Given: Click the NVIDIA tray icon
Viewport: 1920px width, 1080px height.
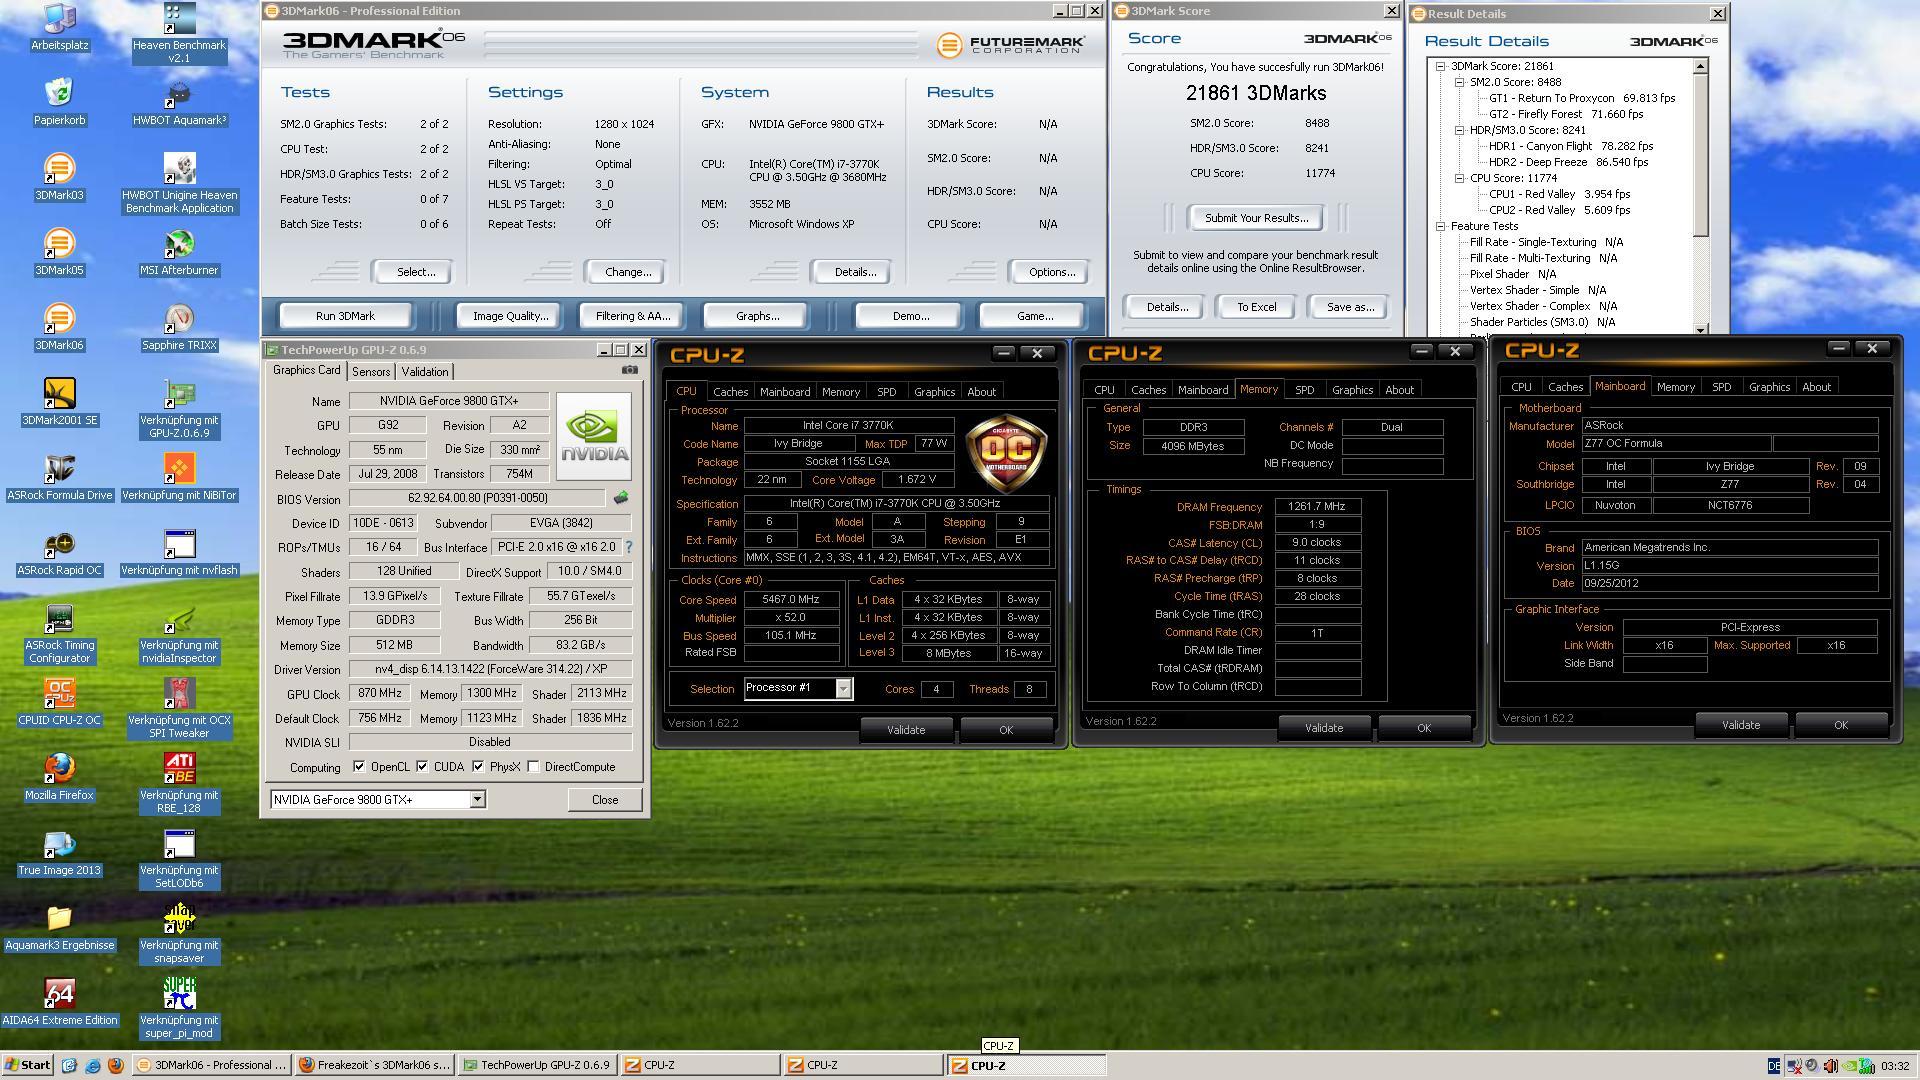Looking at the screenshot, I should click(1849, 1066).
